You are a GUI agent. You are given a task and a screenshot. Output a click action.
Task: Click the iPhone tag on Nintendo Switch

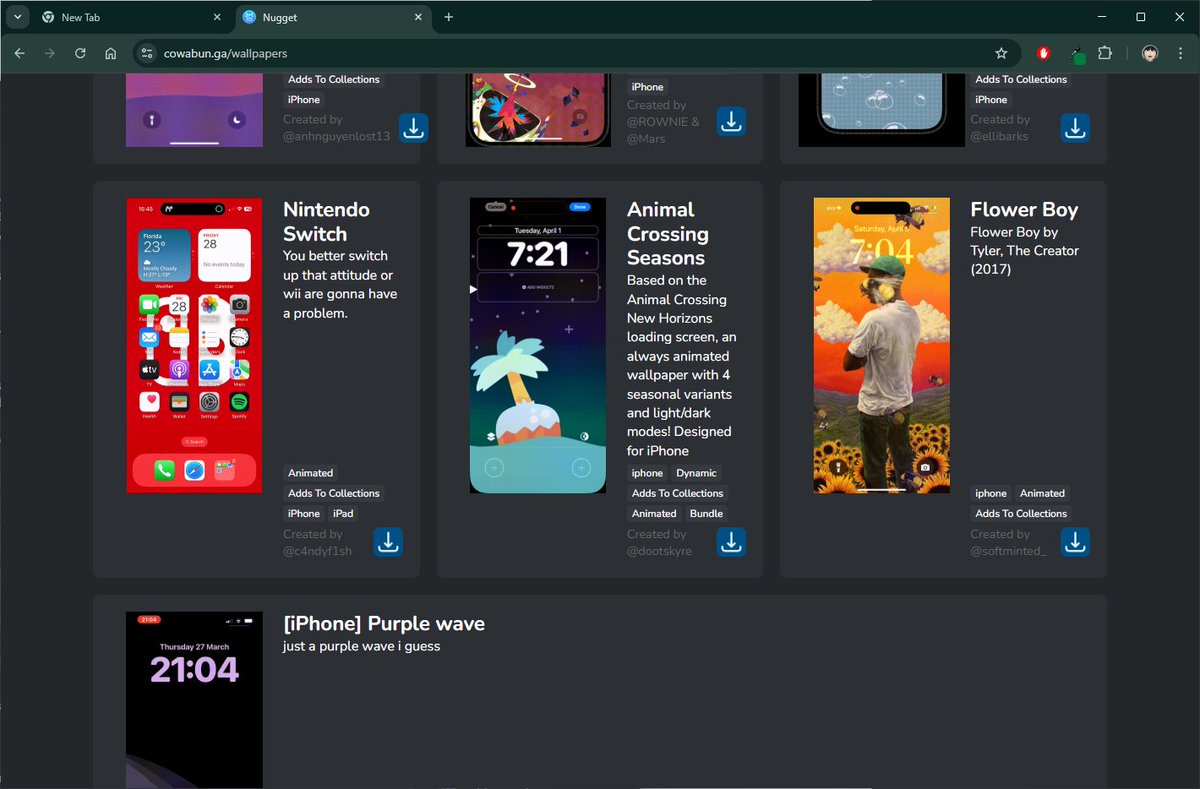click(304, 513)
